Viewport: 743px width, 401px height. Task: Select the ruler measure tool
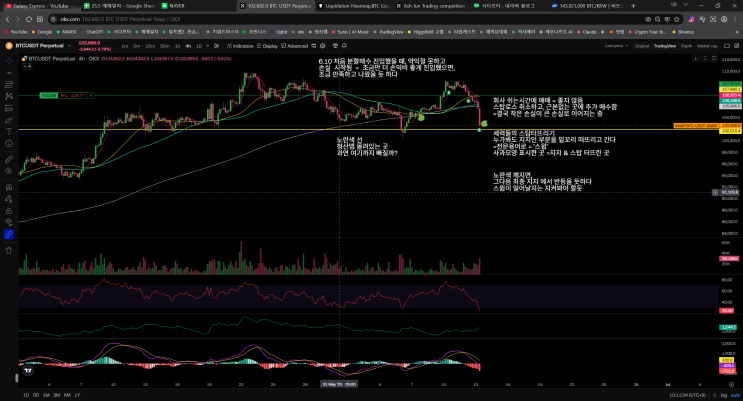pyautogui.click(x=9, y=159)
